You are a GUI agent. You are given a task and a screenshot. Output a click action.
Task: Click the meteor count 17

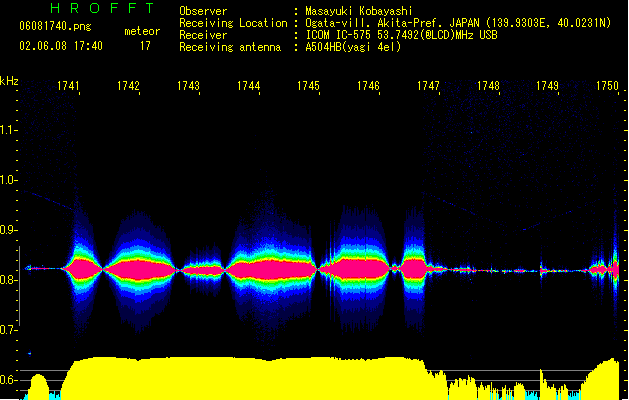coord(145,46)
